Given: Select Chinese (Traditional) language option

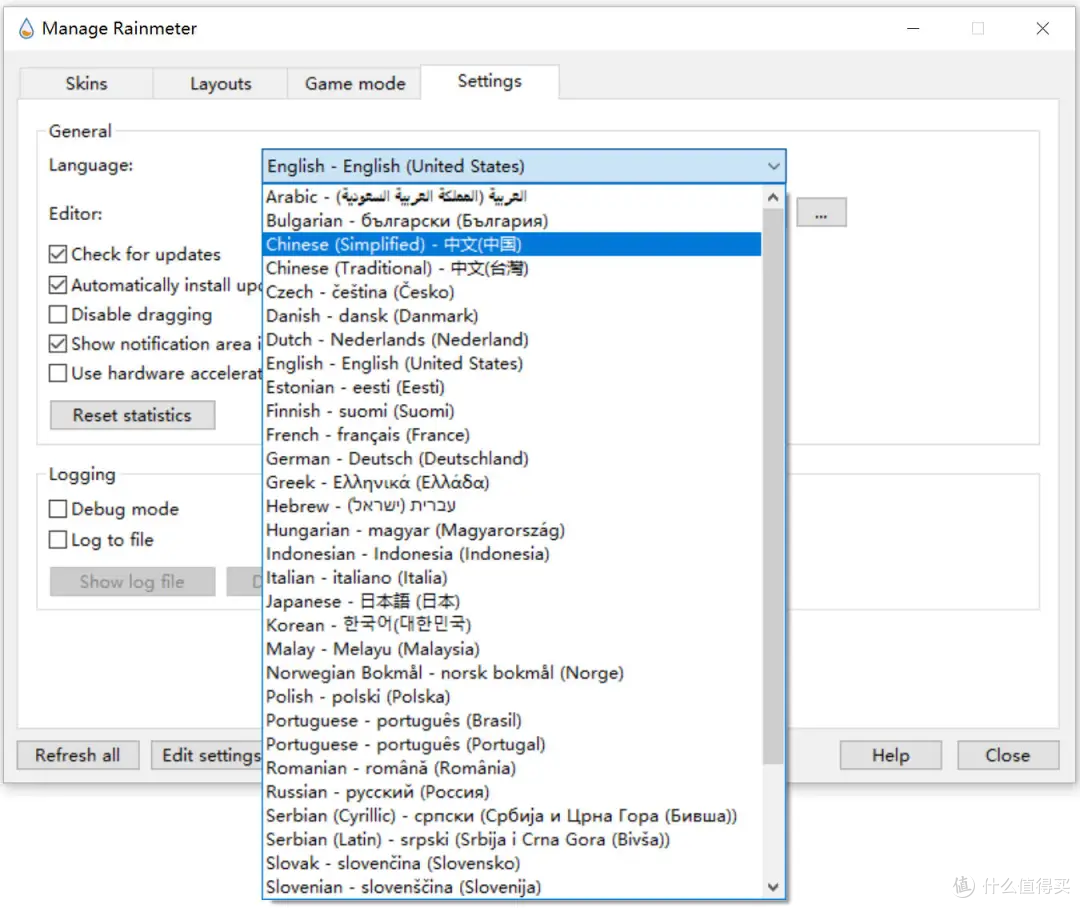Looking at the screenshot, I should (x=512, y=268).
